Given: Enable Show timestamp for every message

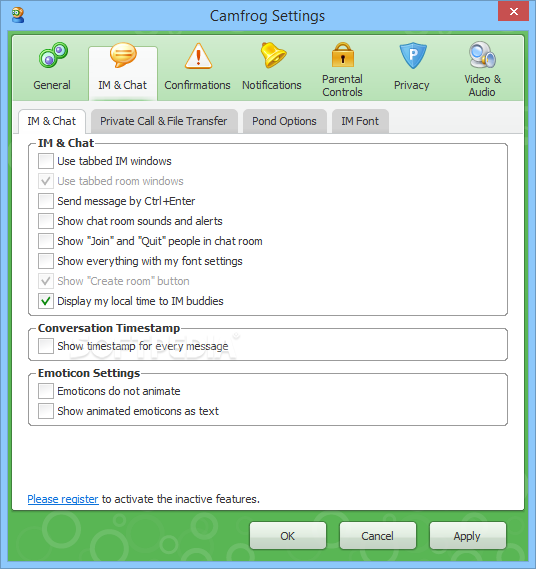Looking at the screenshot, I should [x=46, y=346].
